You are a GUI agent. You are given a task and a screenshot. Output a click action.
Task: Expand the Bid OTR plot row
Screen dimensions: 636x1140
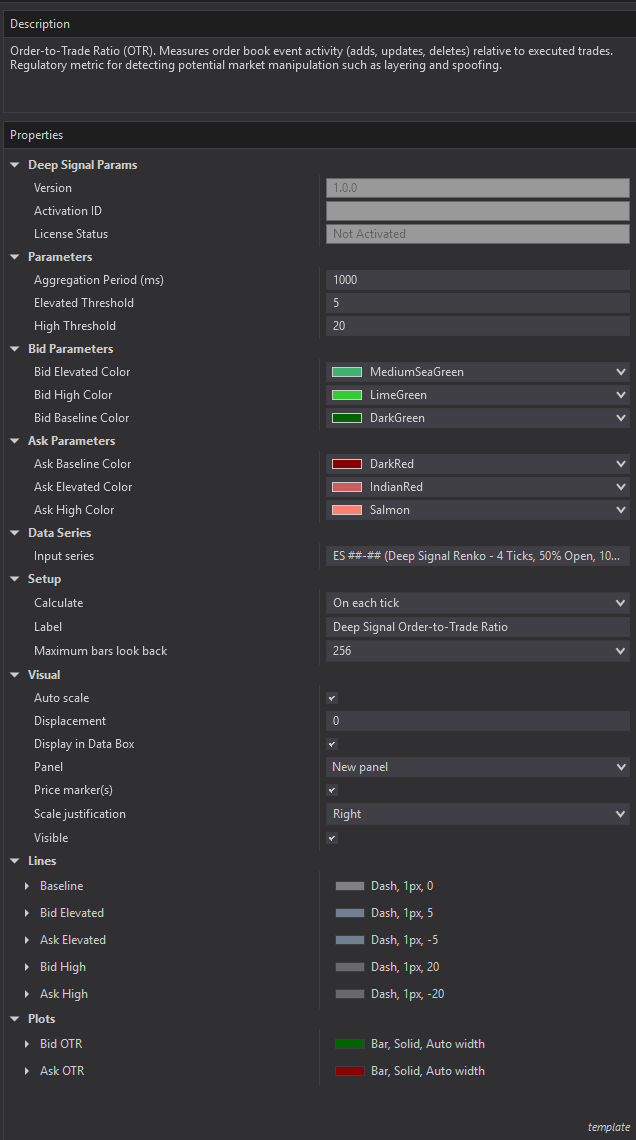(27, 1044)
